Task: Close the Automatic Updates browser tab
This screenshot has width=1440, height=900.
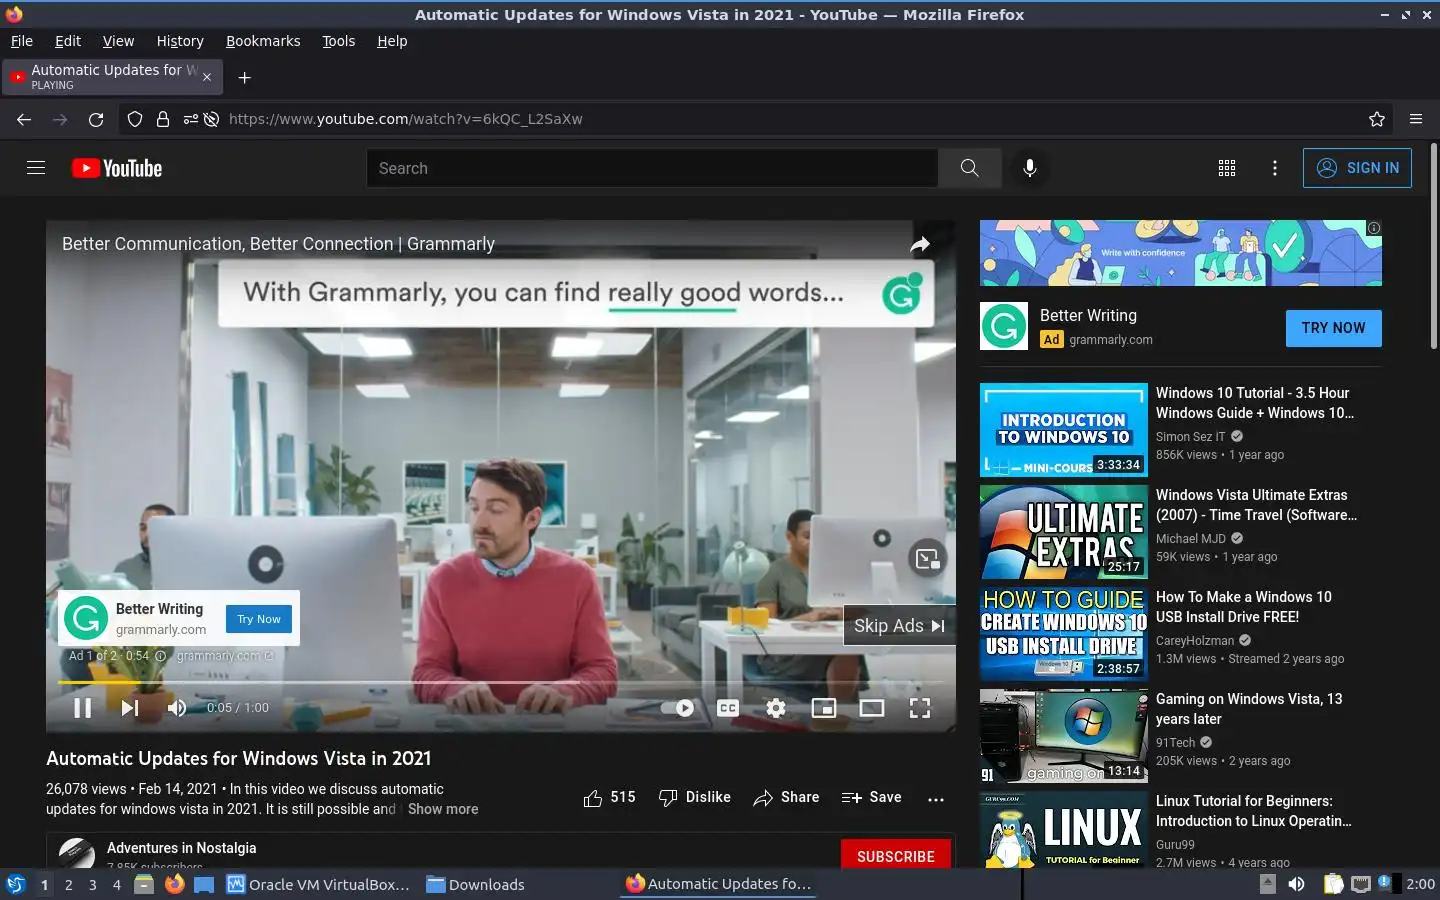Action: [x=207, y=77]
